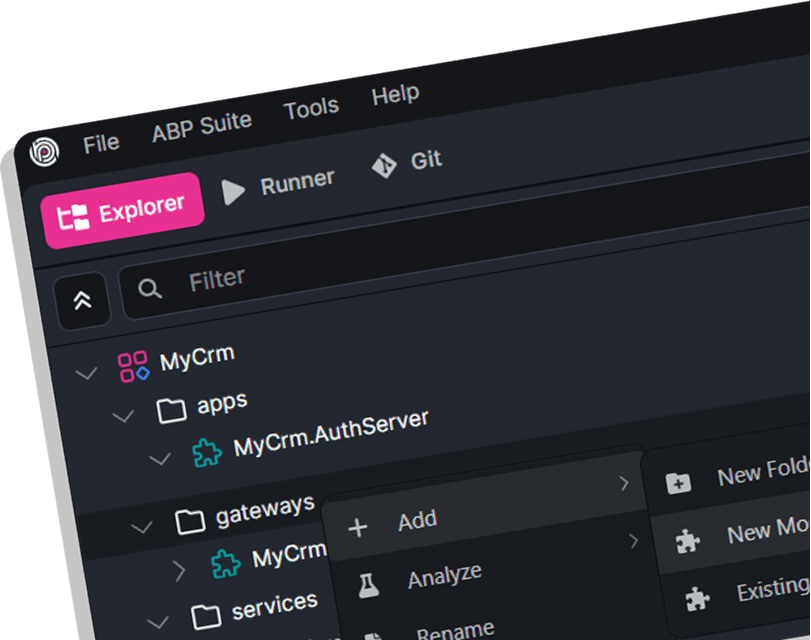Click the gateways folder icon
Image resolution: width=811 pixels, height=640 pixels.
pyautogui.click(x=190, y=521)
